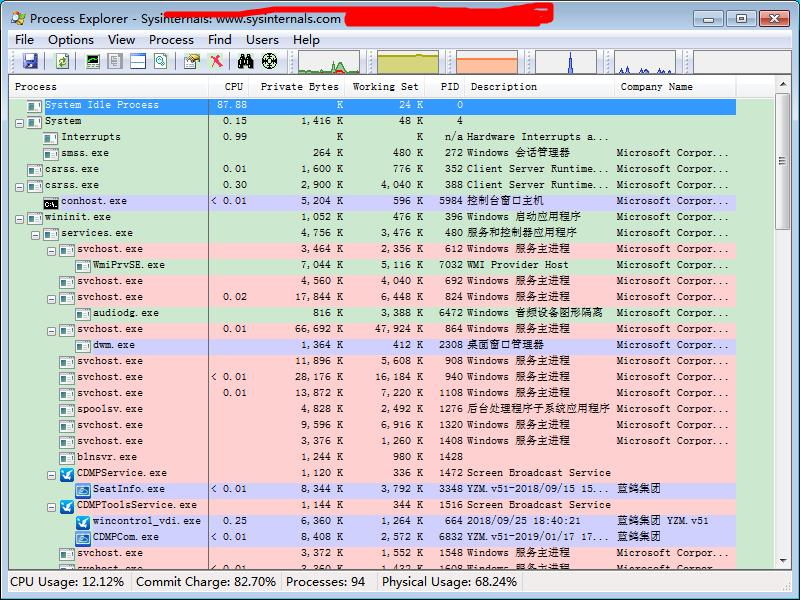Click the vertical scrollbar thumb
This screenshot has height=600, width=800.
click(783, 161)
